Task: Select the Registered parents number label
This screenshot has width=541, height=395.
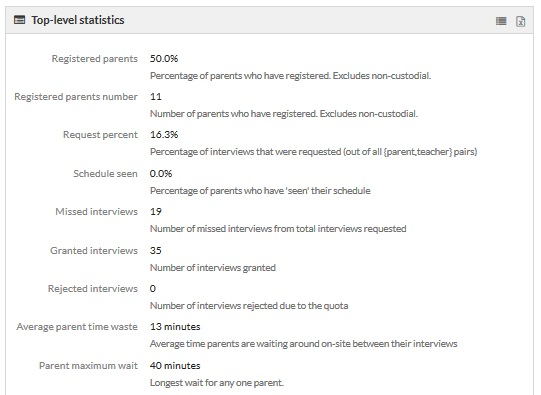Action: [76, 97]
